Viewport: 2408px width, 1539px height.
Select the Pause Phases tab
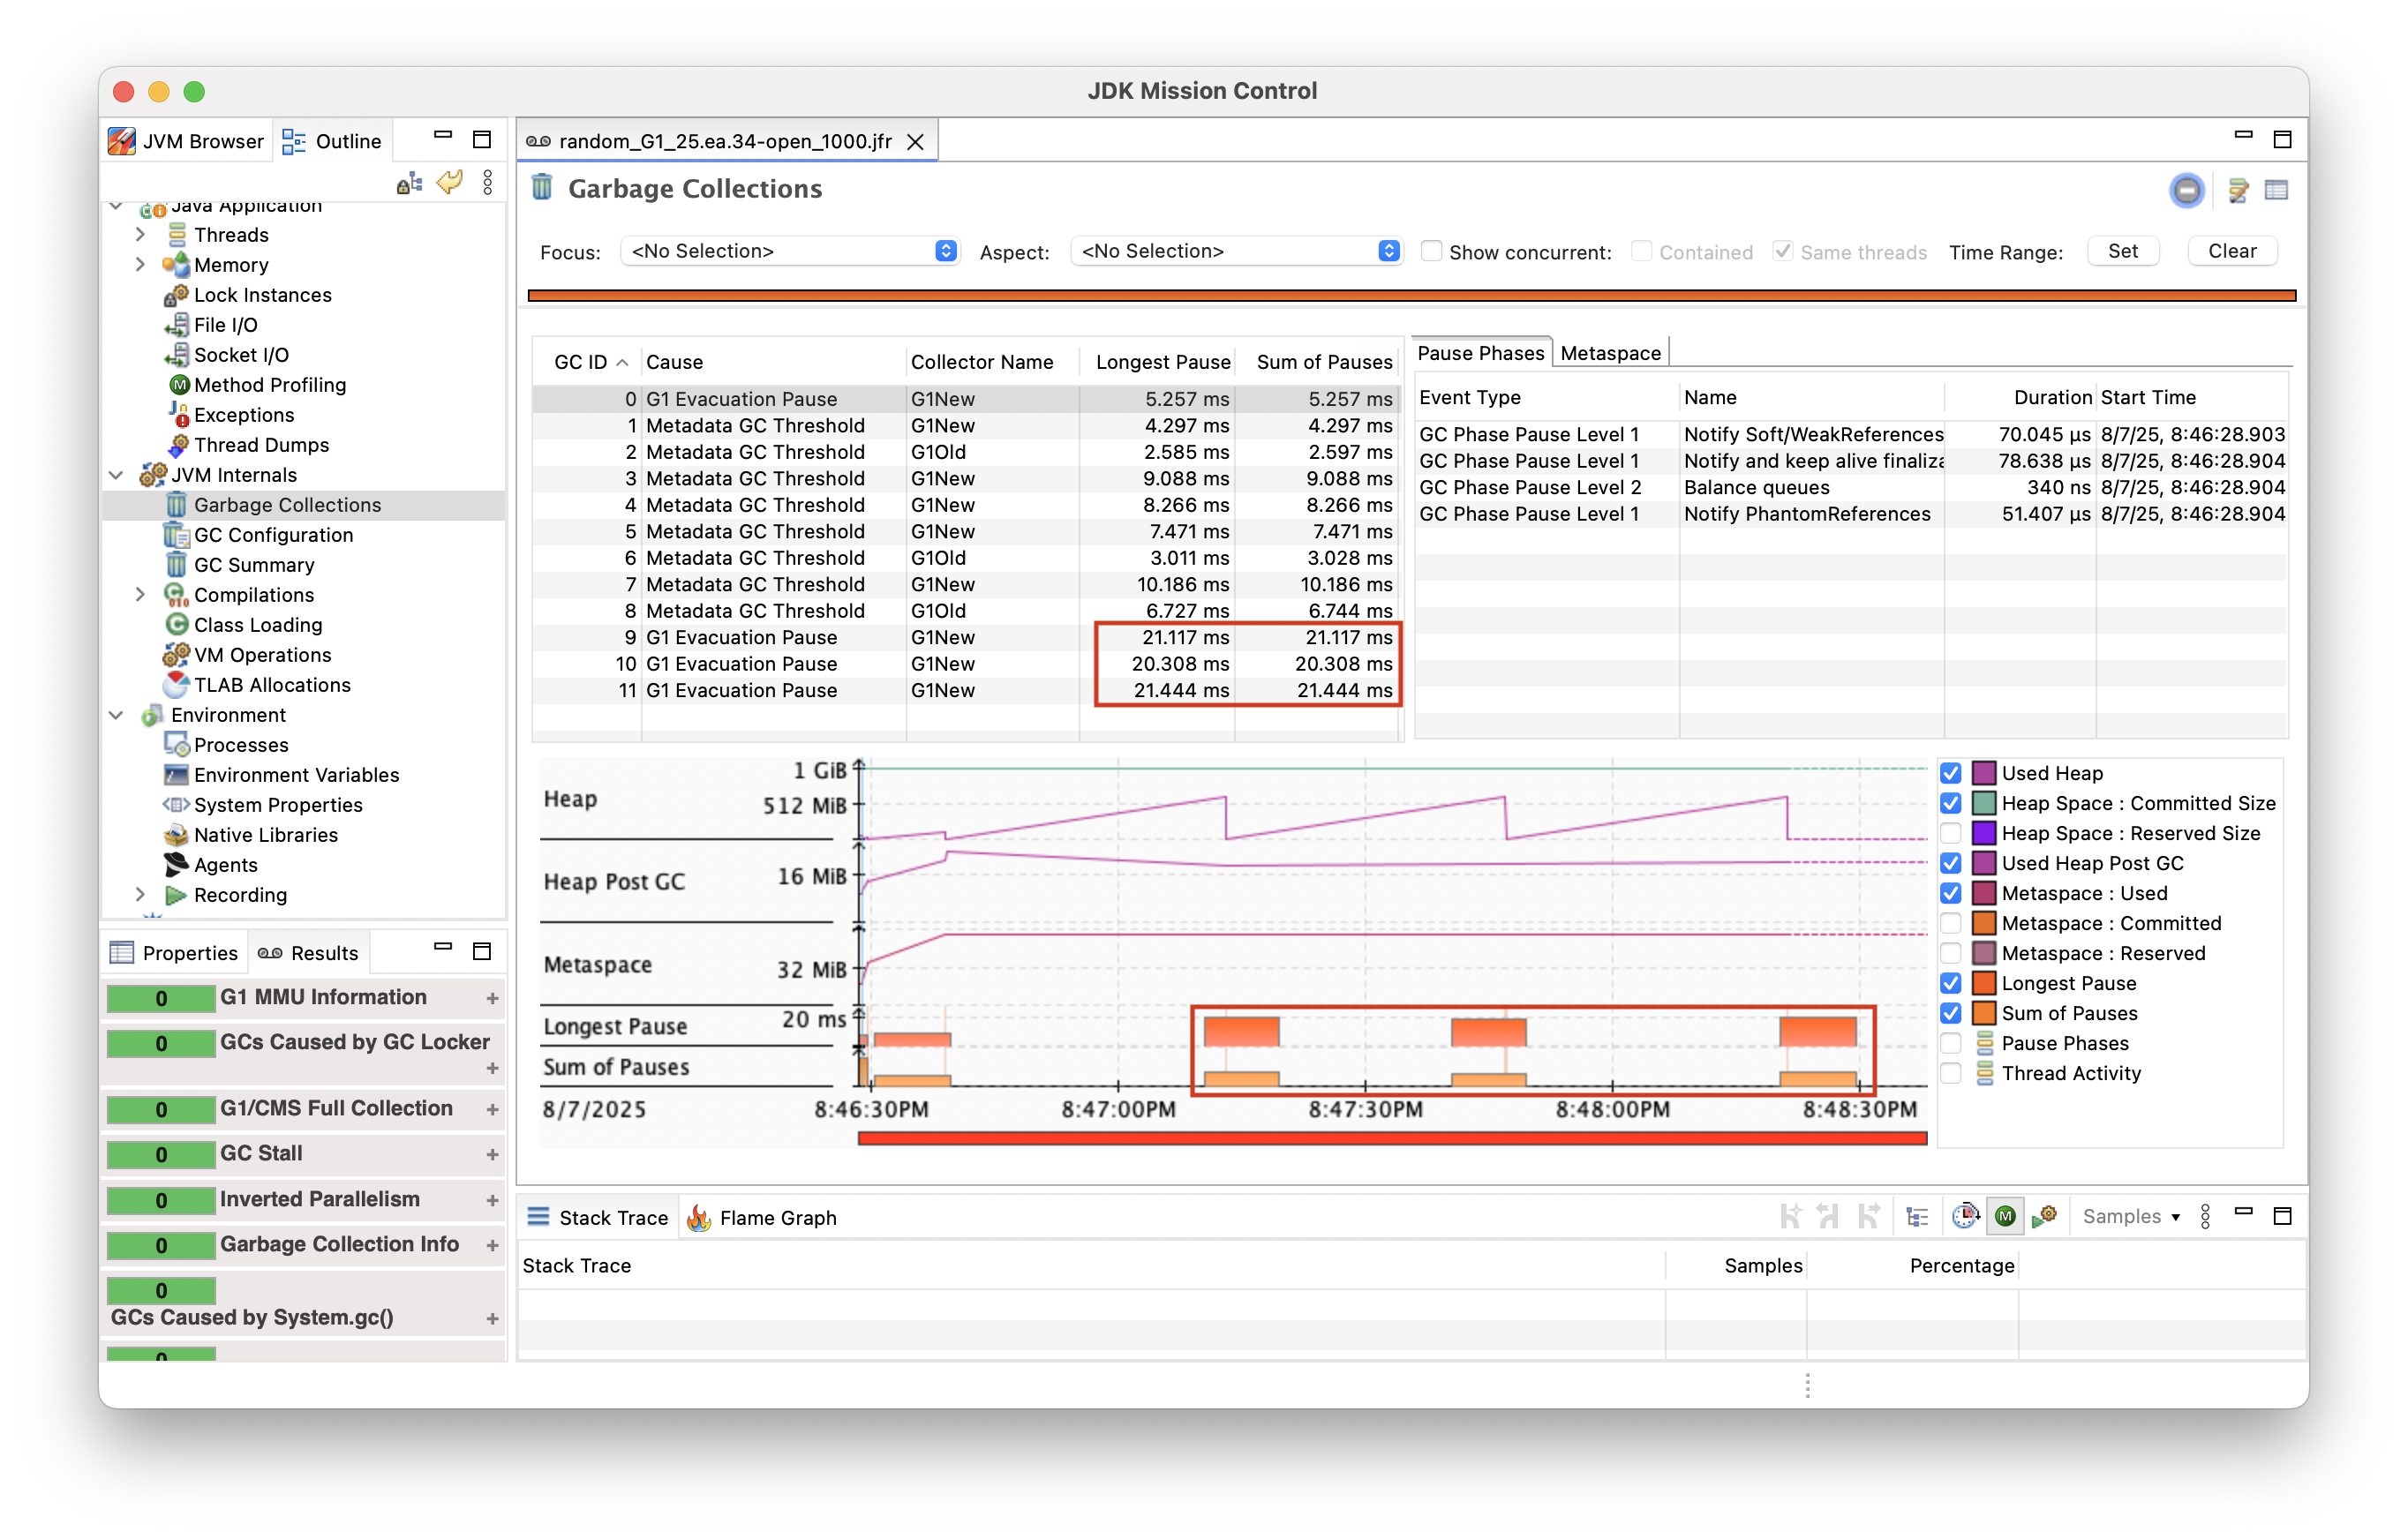click(1480, 353)
